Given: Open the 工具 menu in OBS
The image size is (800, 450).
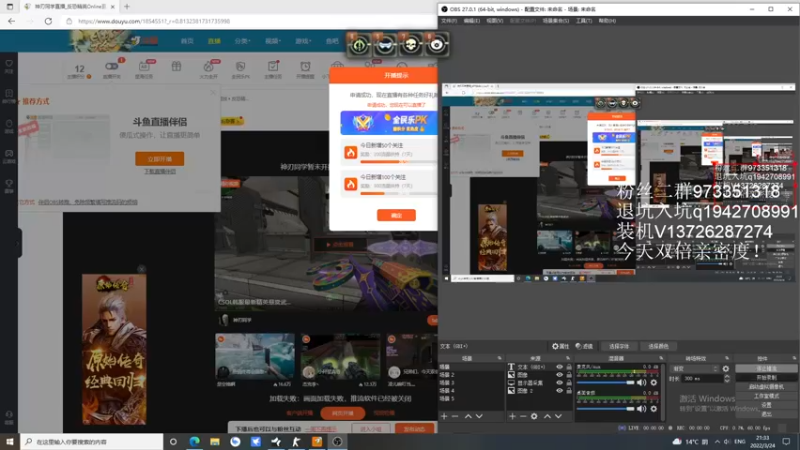Looking at the screenshot, I should point(584,21).
